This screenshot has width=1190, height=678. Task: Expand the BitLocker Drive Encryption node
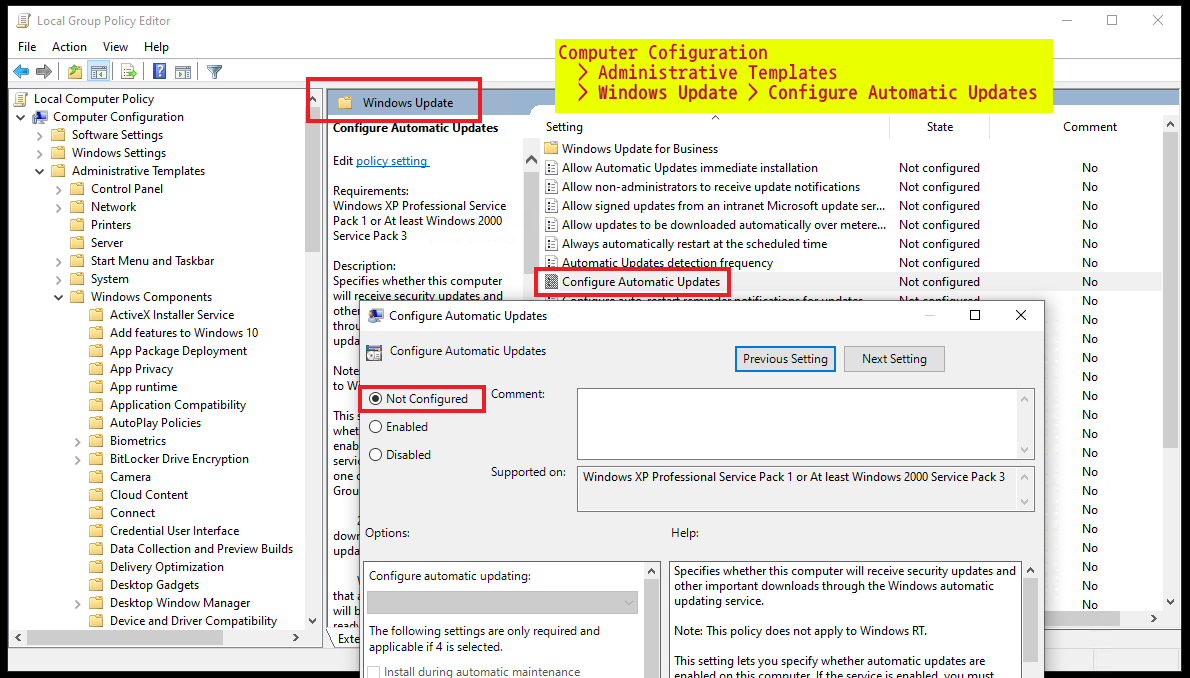click(x=77, y=459)
